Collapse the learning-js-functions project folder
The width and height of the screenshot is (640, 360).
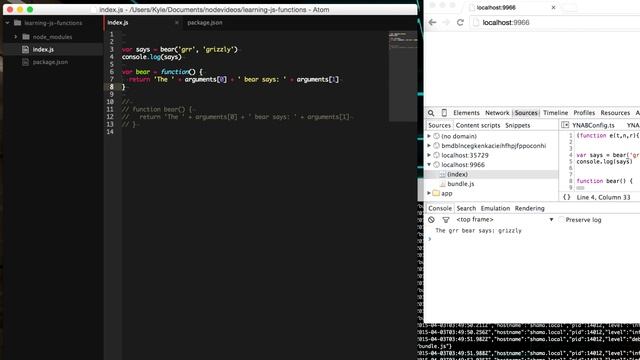click(7, 23)
